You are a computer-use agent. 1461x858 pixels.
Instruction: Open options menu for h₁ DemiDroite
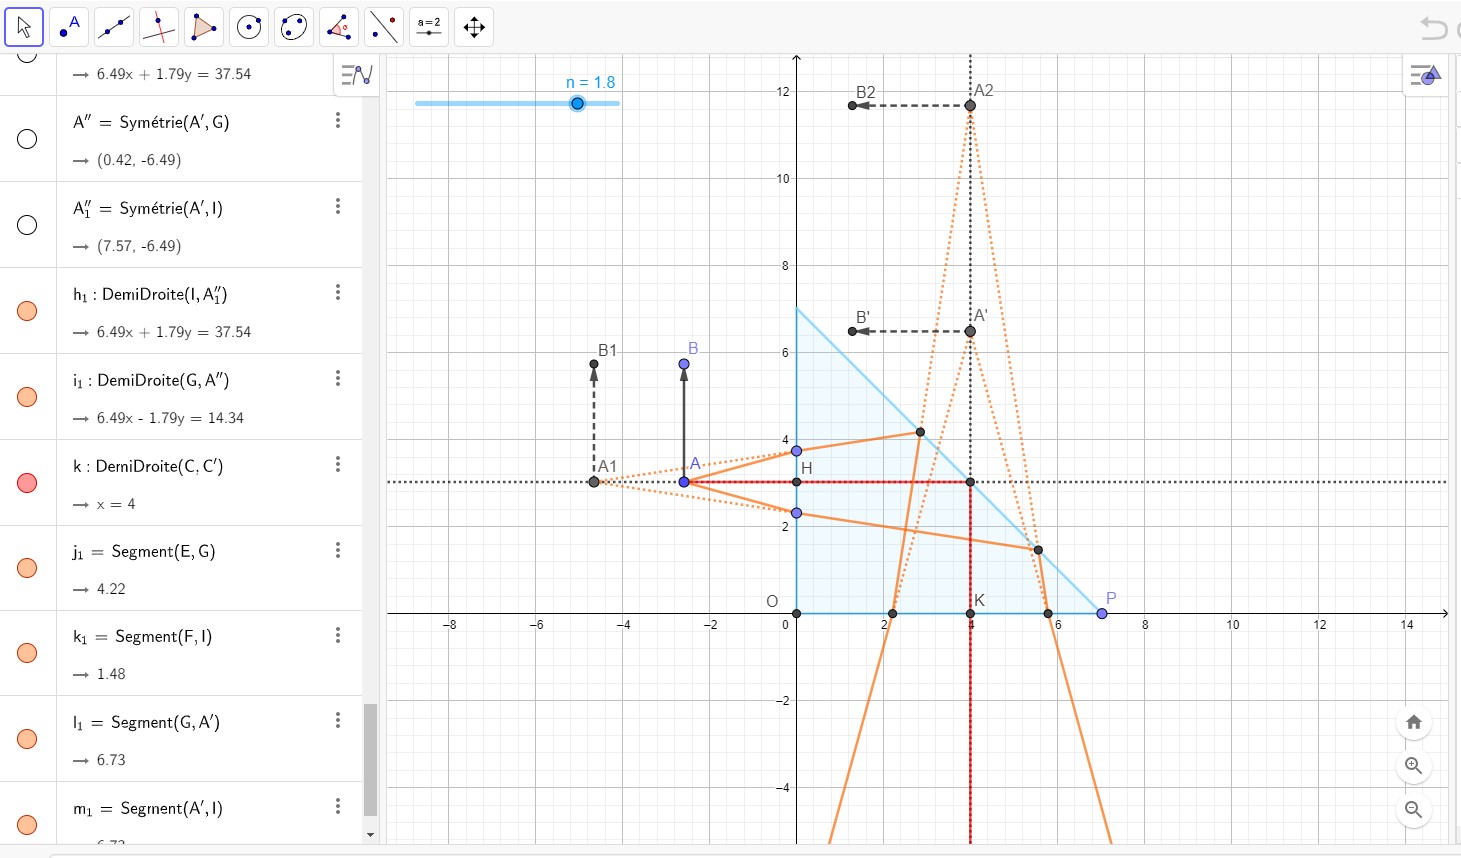pyautogui.click(x=338, y=292)
